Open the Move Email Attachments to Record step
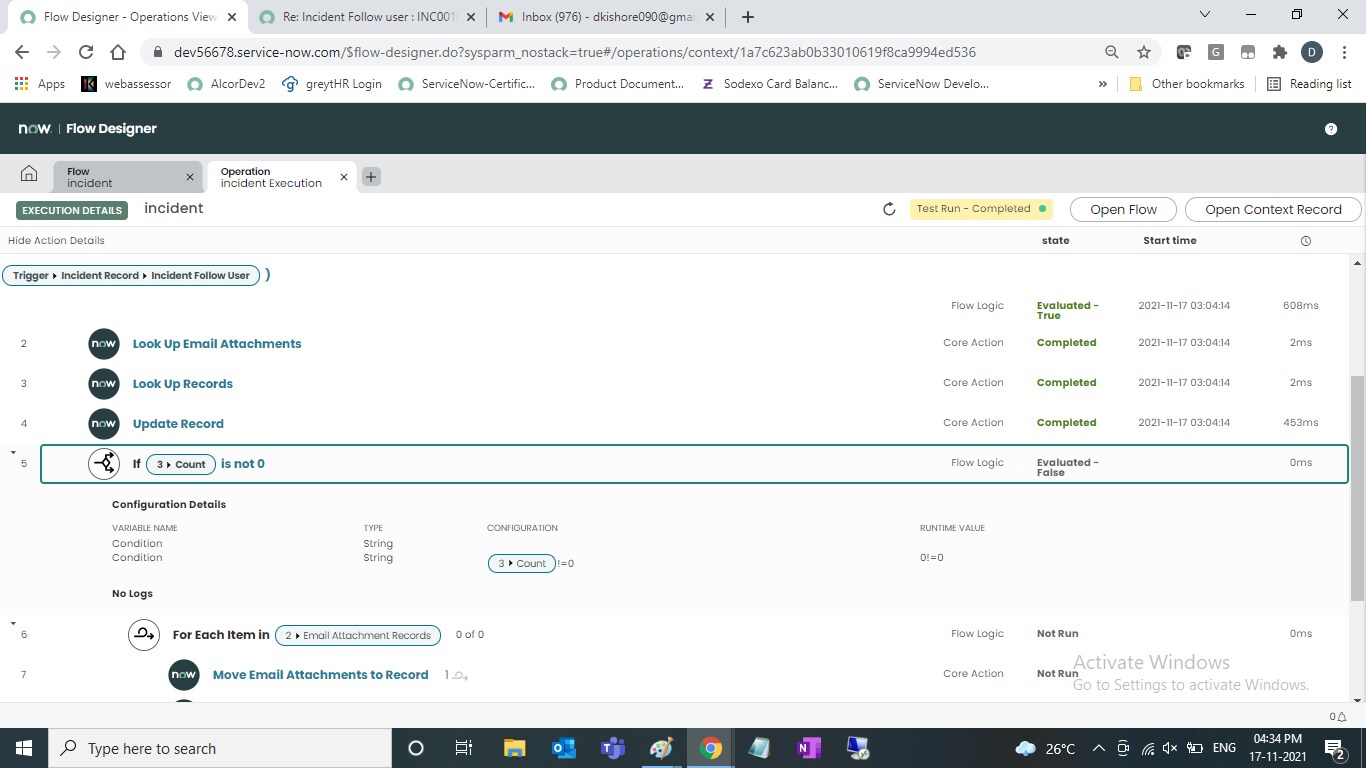Viewport: 1366px width, 768px height. tap(321, 675)
